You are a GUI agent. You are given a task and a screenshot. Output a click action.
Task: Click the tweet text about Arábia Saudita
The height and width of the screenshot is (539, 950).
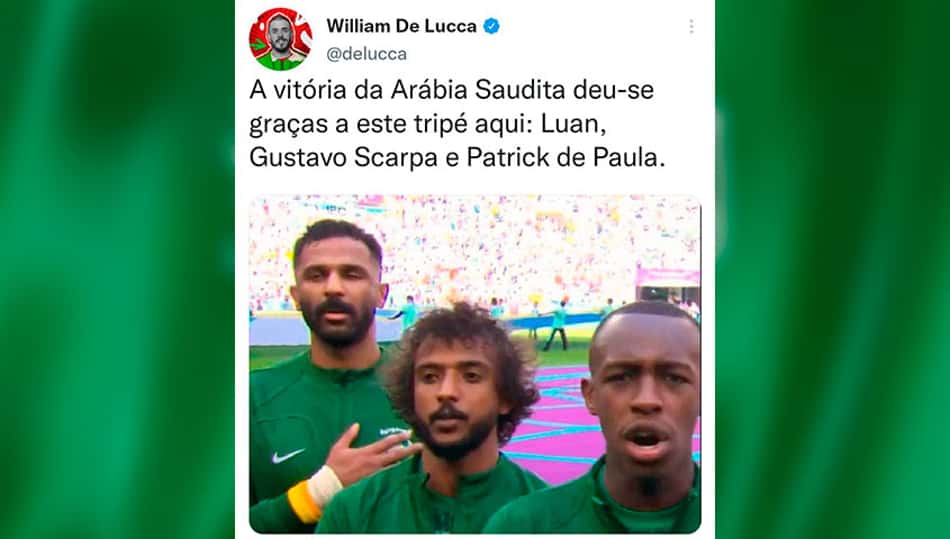point(457,124)
